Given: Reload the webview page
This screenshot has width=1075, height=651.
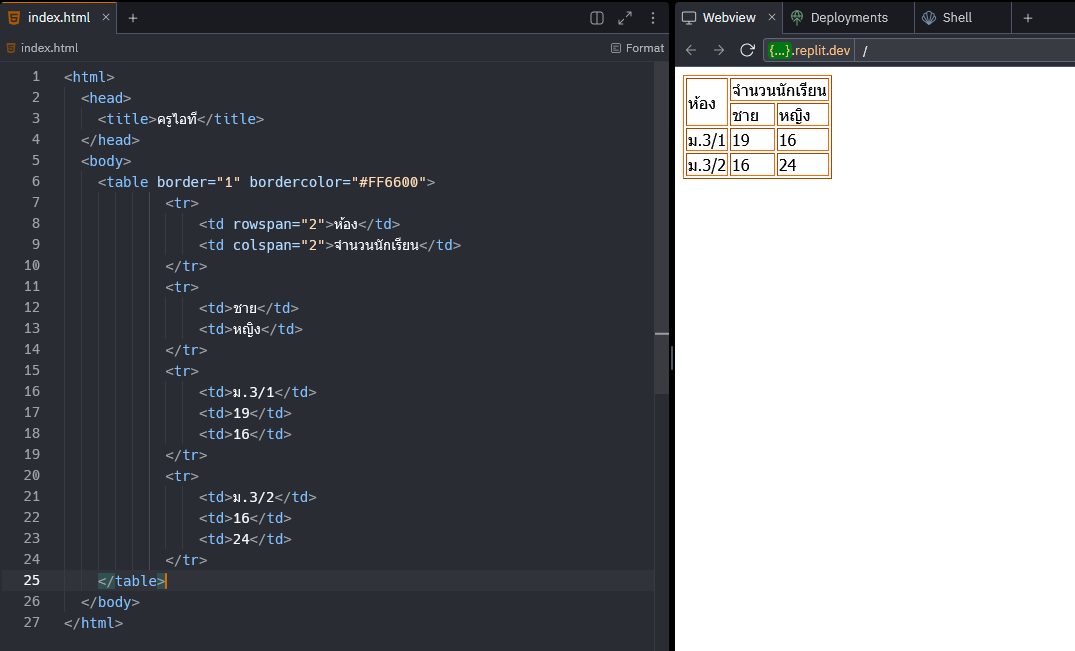Looking at the screenshot, I should click(x=747, y=50).
